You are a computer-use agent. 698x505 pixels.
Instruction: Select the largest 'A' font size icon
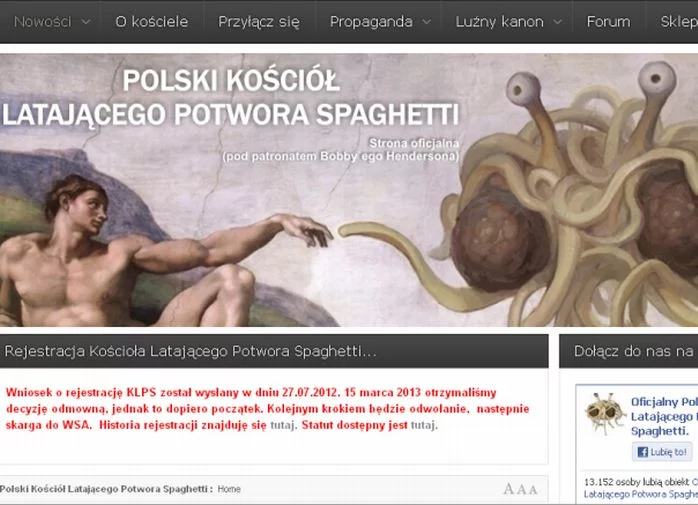pyautogui.click(x=508, y=489)
